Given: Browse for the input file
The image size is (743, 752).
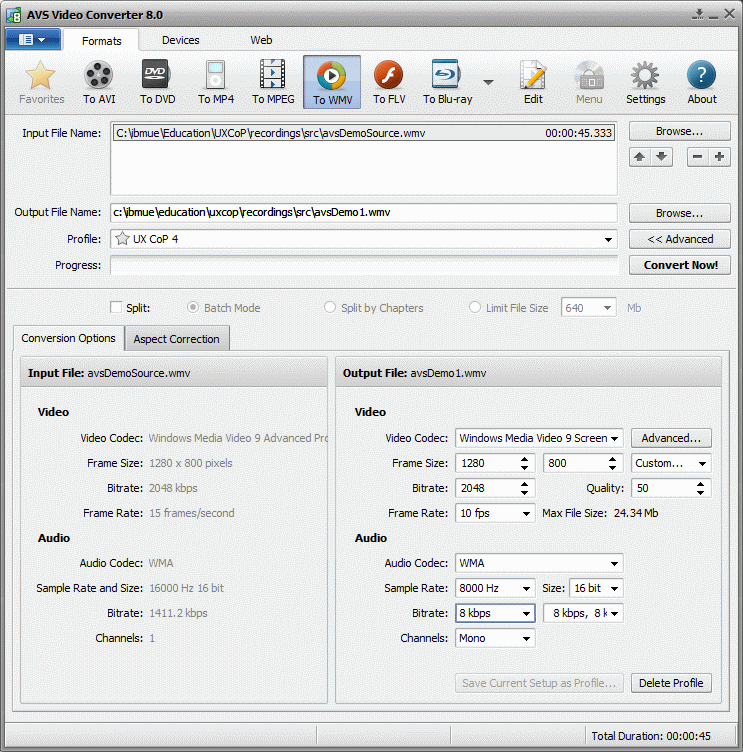Looking at the screenshot, I should pyautogui.click(x=680, y=131).
